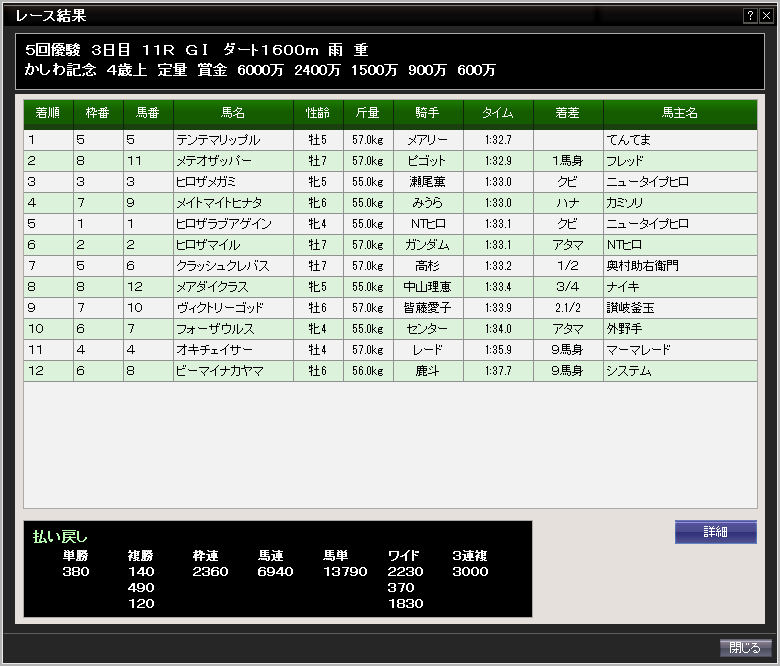
Task: Click the 閉じる button
Action: pyautogui.click(x=745, y=648)
